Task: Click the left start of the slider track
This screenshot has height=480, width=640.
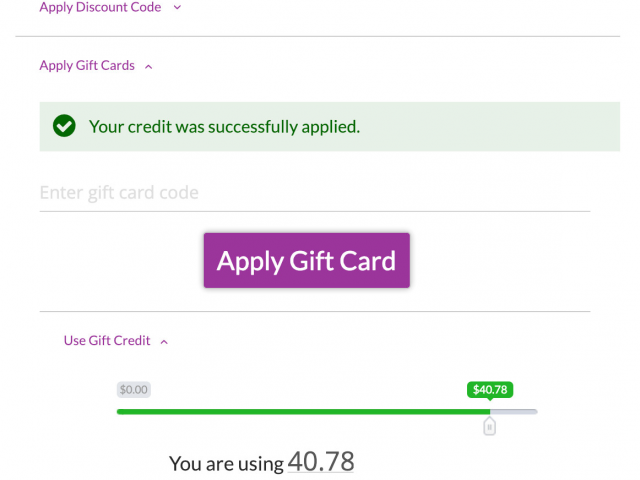Action: pyautogui.click(x=120, y=411)
